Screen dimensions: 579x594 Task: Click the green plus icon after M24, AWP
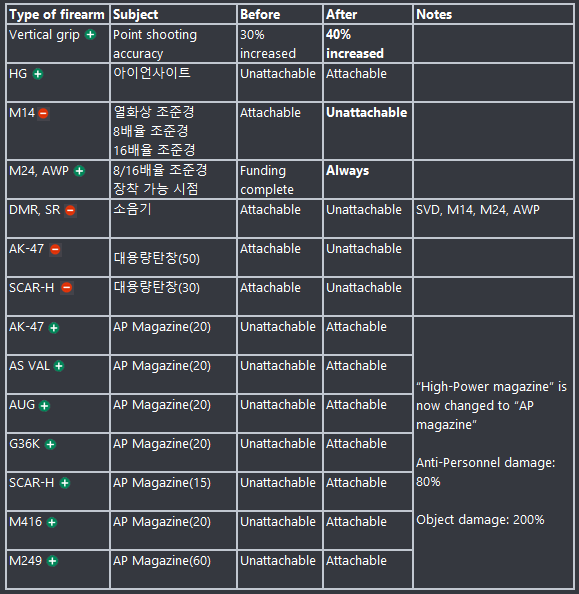coord(80,171)
